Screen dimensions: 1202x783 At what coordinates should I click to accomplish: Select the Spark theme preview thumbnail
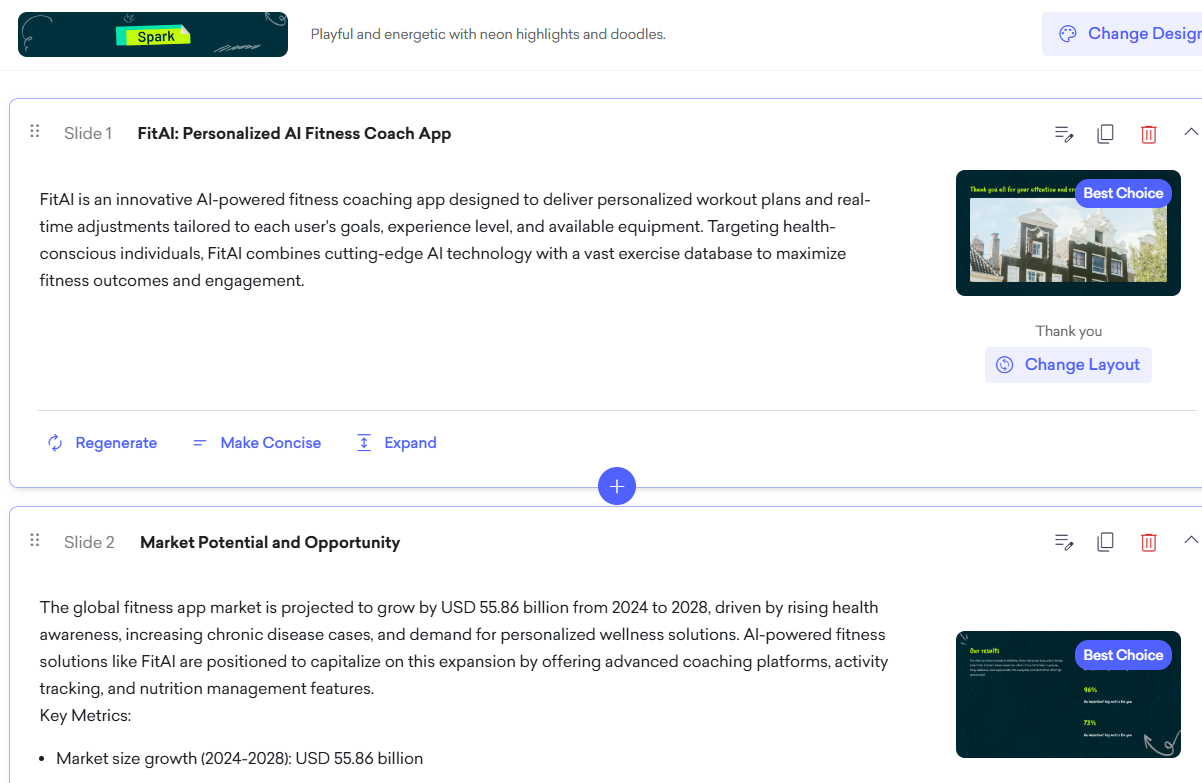coord(153,34)
